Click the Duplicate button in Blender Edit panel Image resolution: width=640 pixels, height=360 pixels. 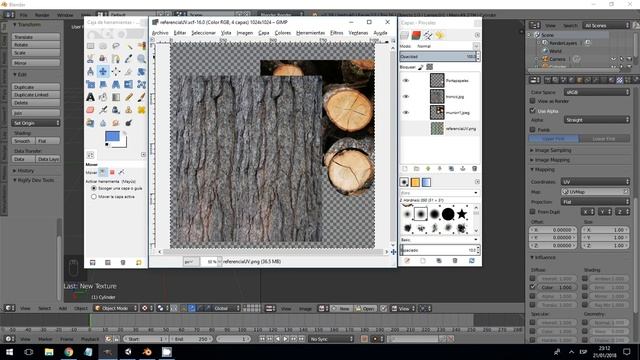[36, 87]
